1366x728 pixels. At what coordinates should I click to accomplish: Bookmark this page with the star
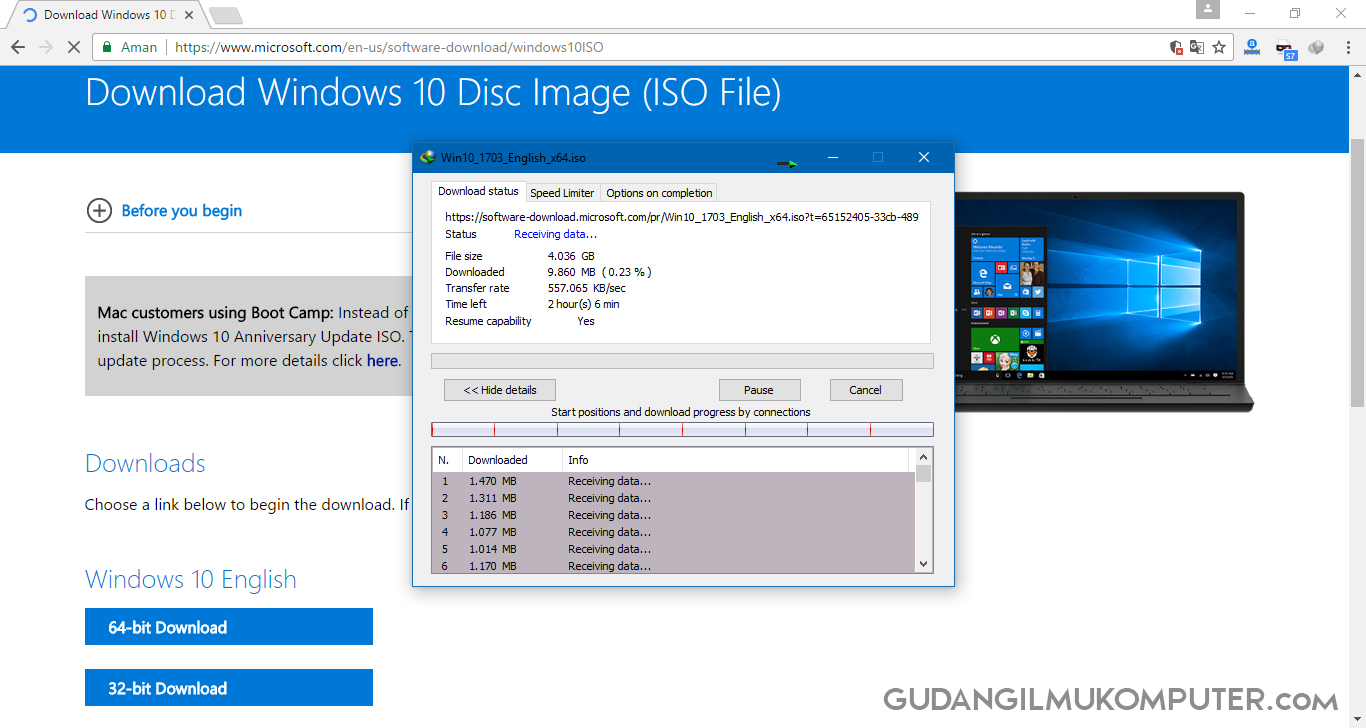coord(1219,47)
